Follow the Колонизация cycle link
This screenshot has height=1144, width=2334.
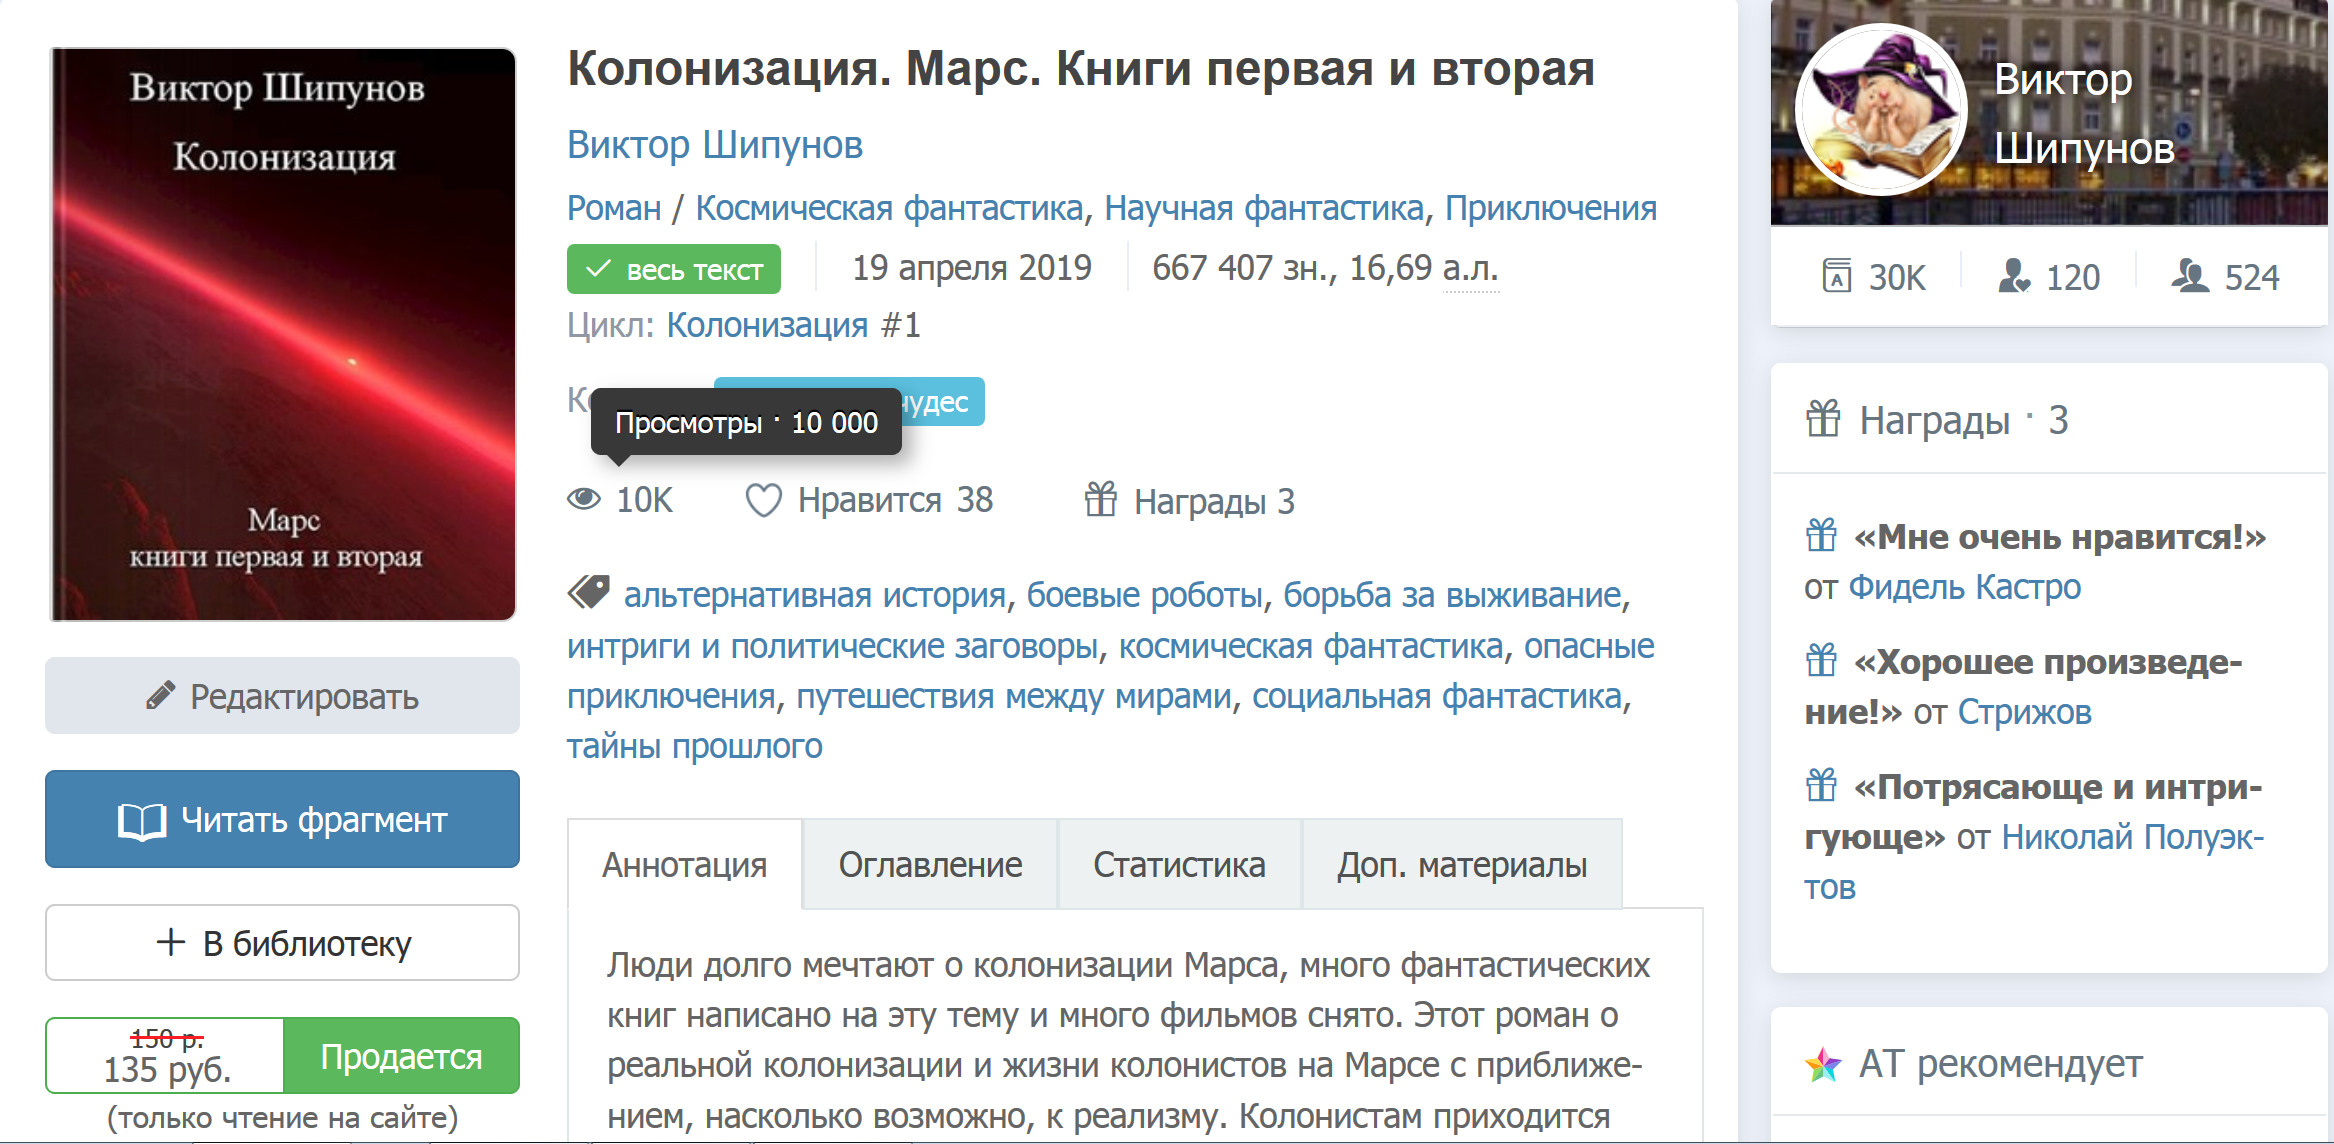tap(767, 325)
